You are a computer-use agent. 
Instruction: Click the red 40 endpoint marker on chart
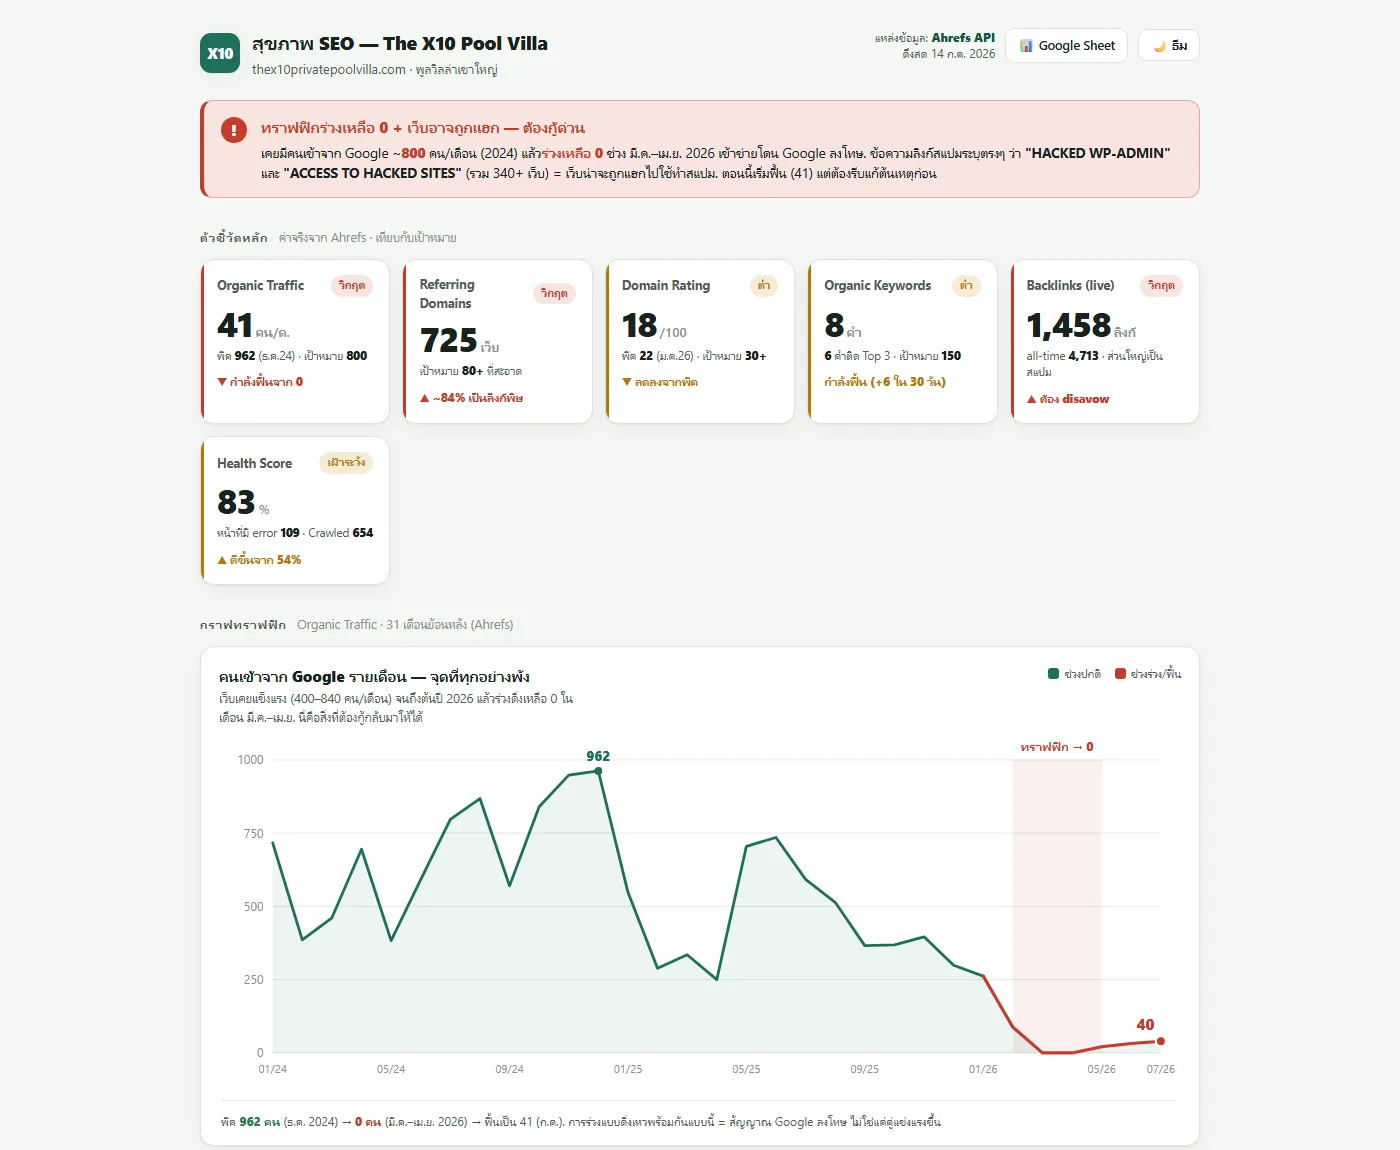click(1160, 1041)
